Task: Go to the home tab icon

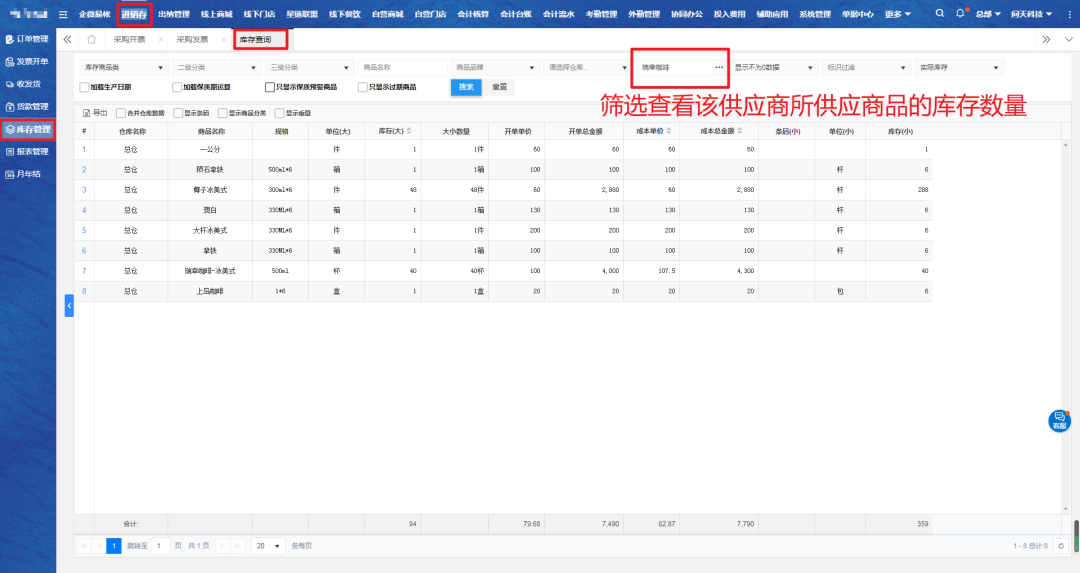Action: (92, 39)
